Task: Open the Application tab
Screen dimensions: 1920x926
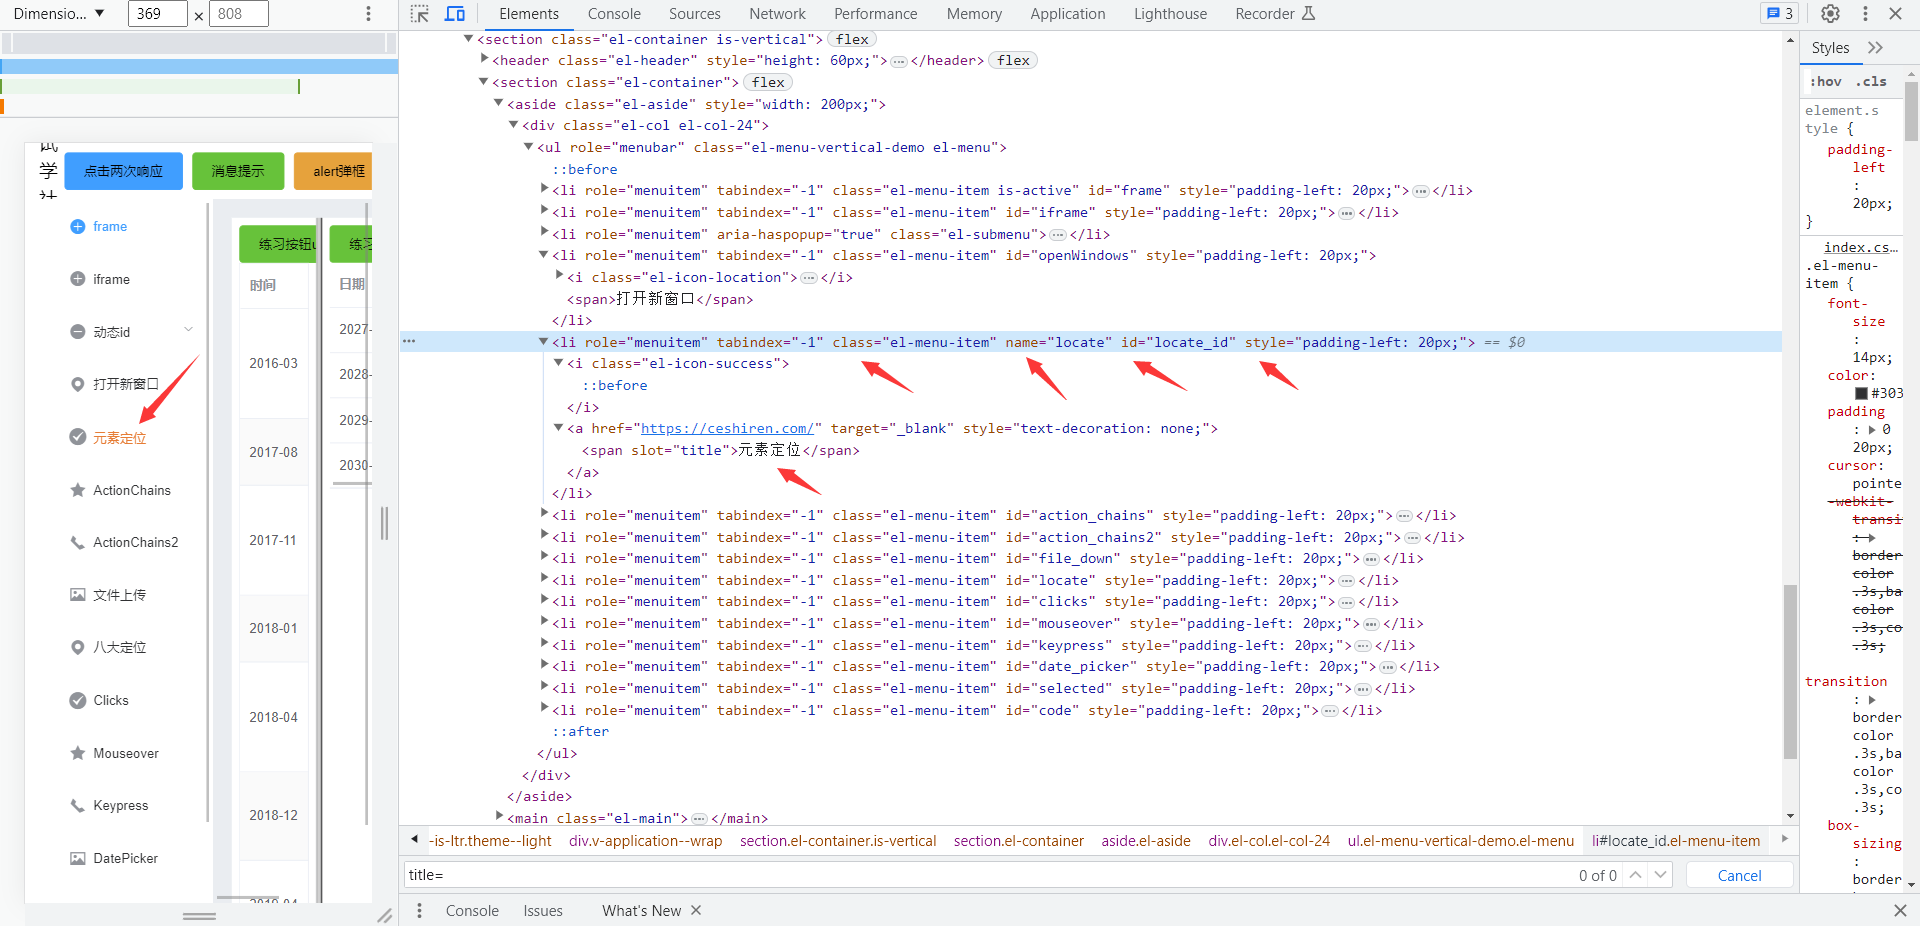Action: 1068,14
